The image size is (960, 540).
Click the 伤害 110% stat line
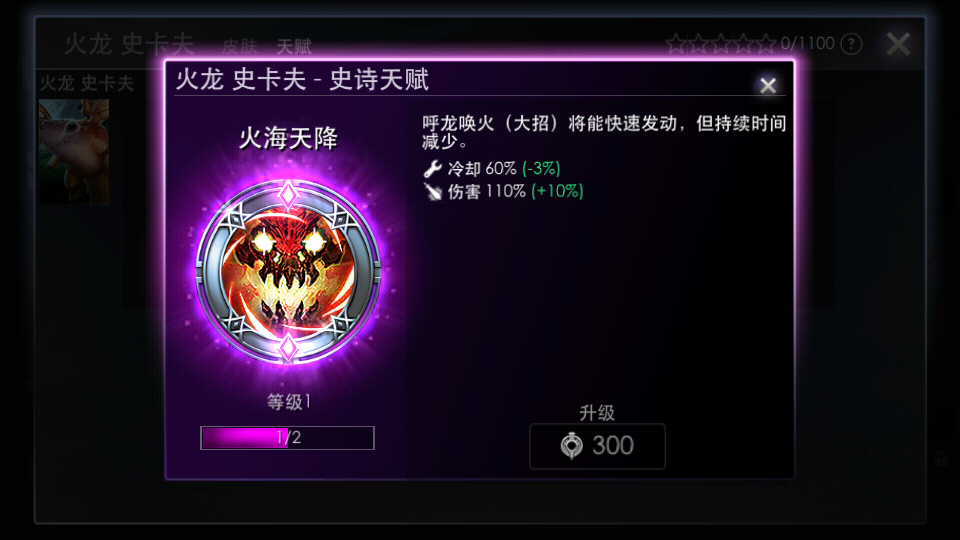[503, 192]
